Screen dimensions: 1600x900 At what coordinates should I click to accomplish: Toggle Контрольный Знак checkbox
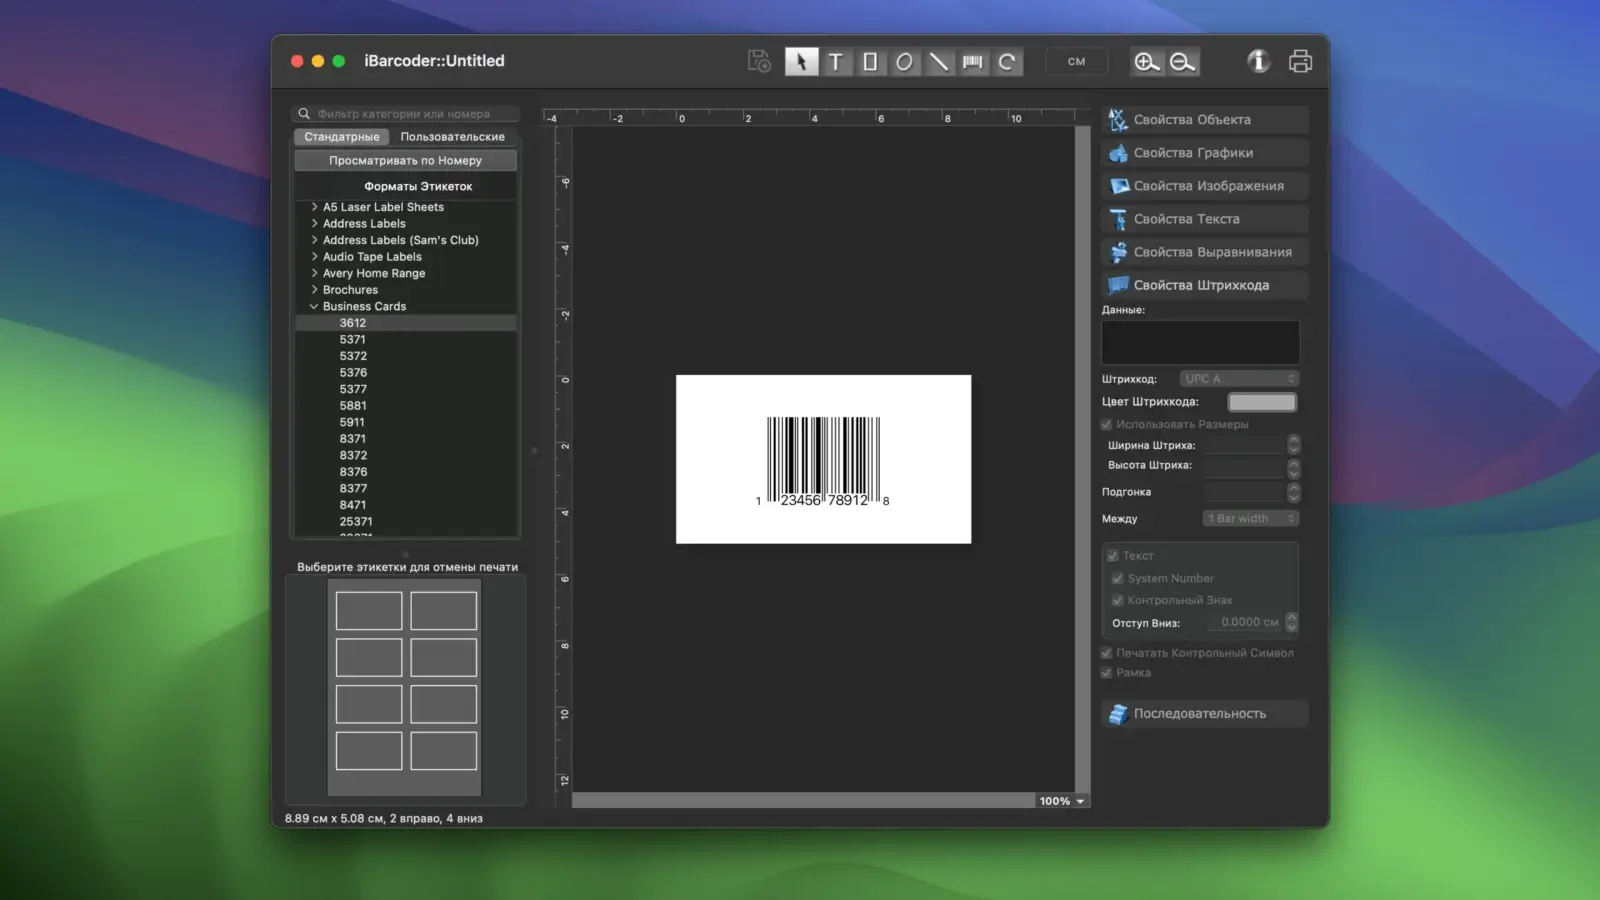pyautogui.click(x=1118, y=599)
